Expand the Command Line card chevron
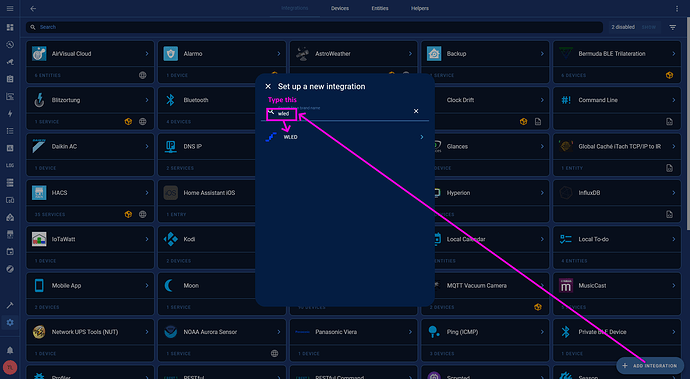The image size is (690, 379). pos(673,100)
